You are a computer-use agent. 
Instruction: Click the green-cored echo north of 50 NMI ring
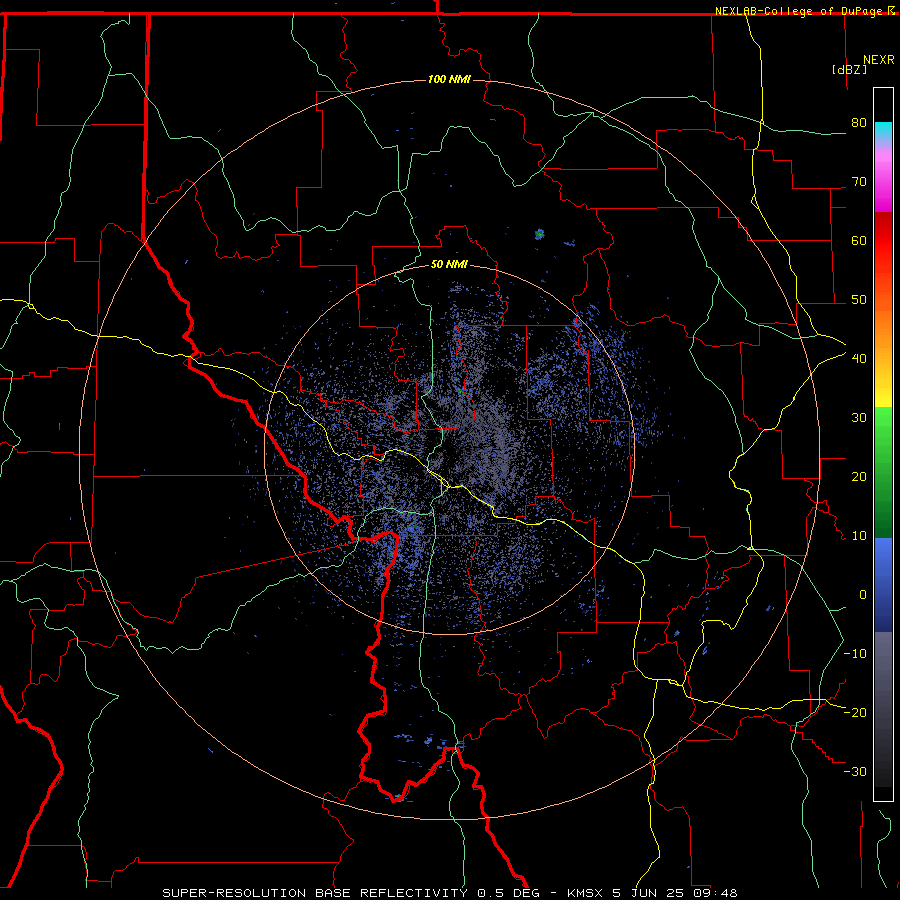click(539, 234)
